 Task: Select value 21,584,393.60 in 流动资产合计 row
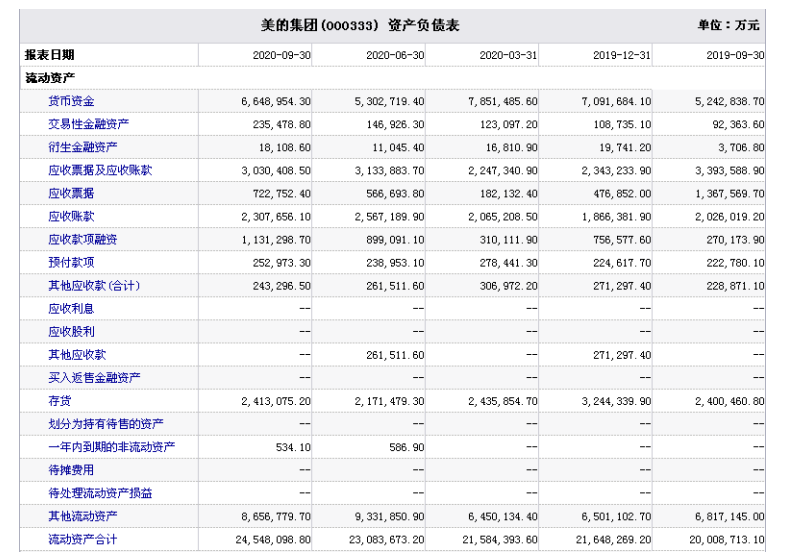(x=500, y=539)
